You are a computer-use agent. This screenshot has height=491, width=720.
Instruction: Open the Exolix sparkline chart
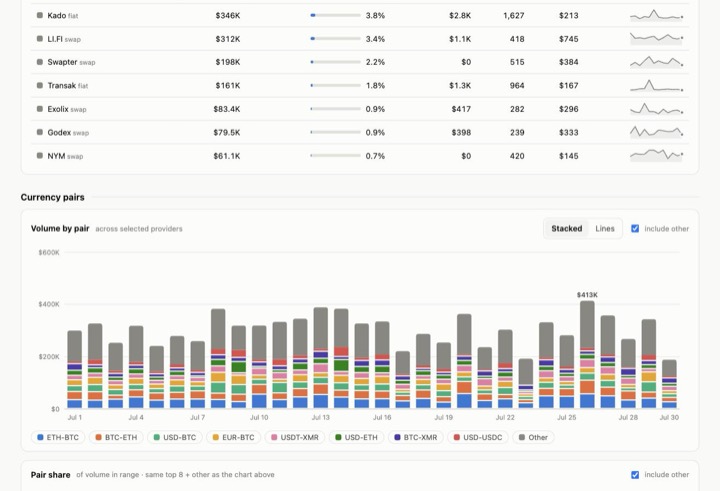pyautogui.click(x=657, y=109)
